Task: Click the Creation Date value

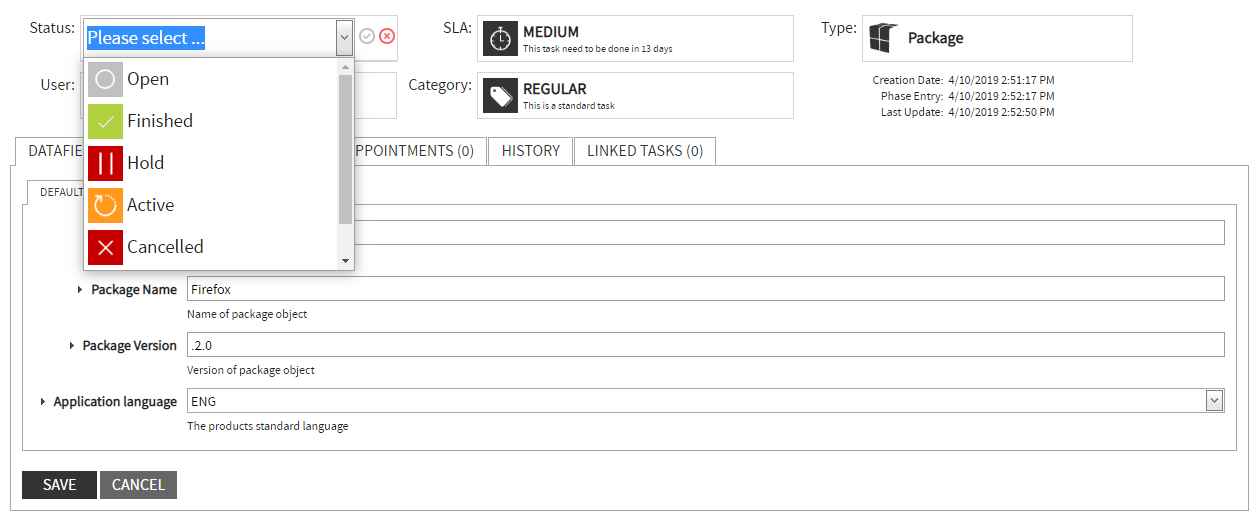Action: [1001, 80]
